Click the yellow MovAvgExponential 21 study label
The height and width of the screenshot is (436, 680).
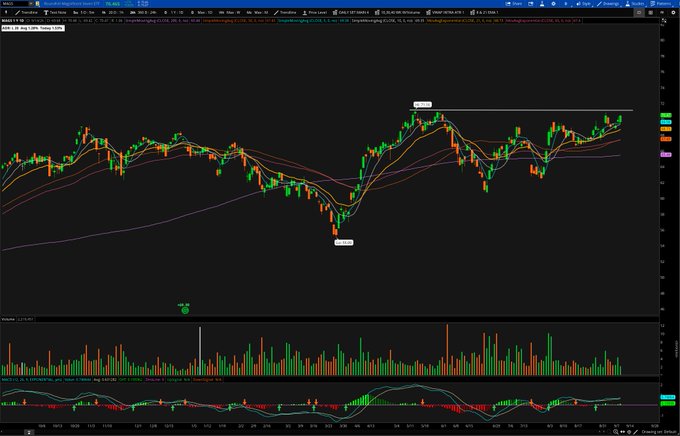pyautogui.click(x=465, y=20)
